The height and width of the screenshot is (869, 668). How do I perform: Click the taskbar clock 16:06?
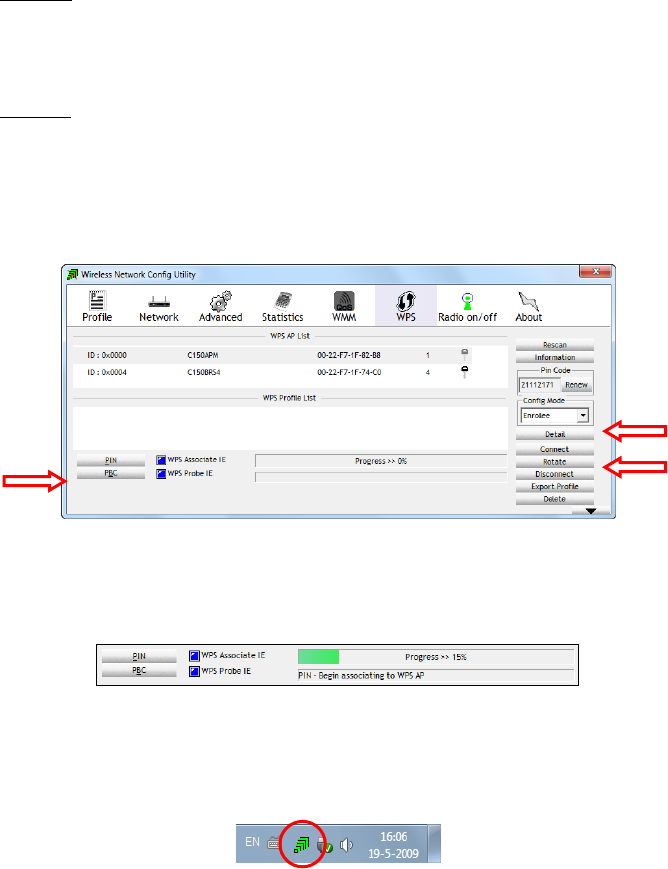[394, 837]
